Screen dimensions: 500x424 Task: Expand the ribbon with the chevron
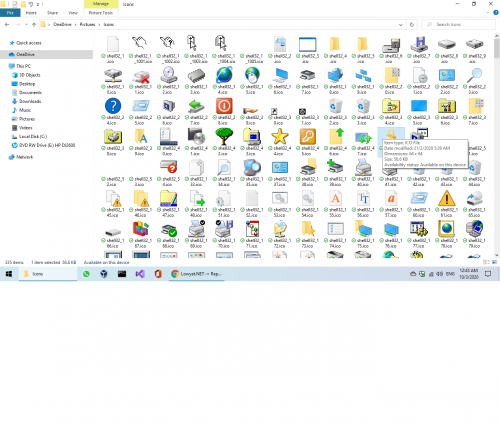tap(488, 13)
